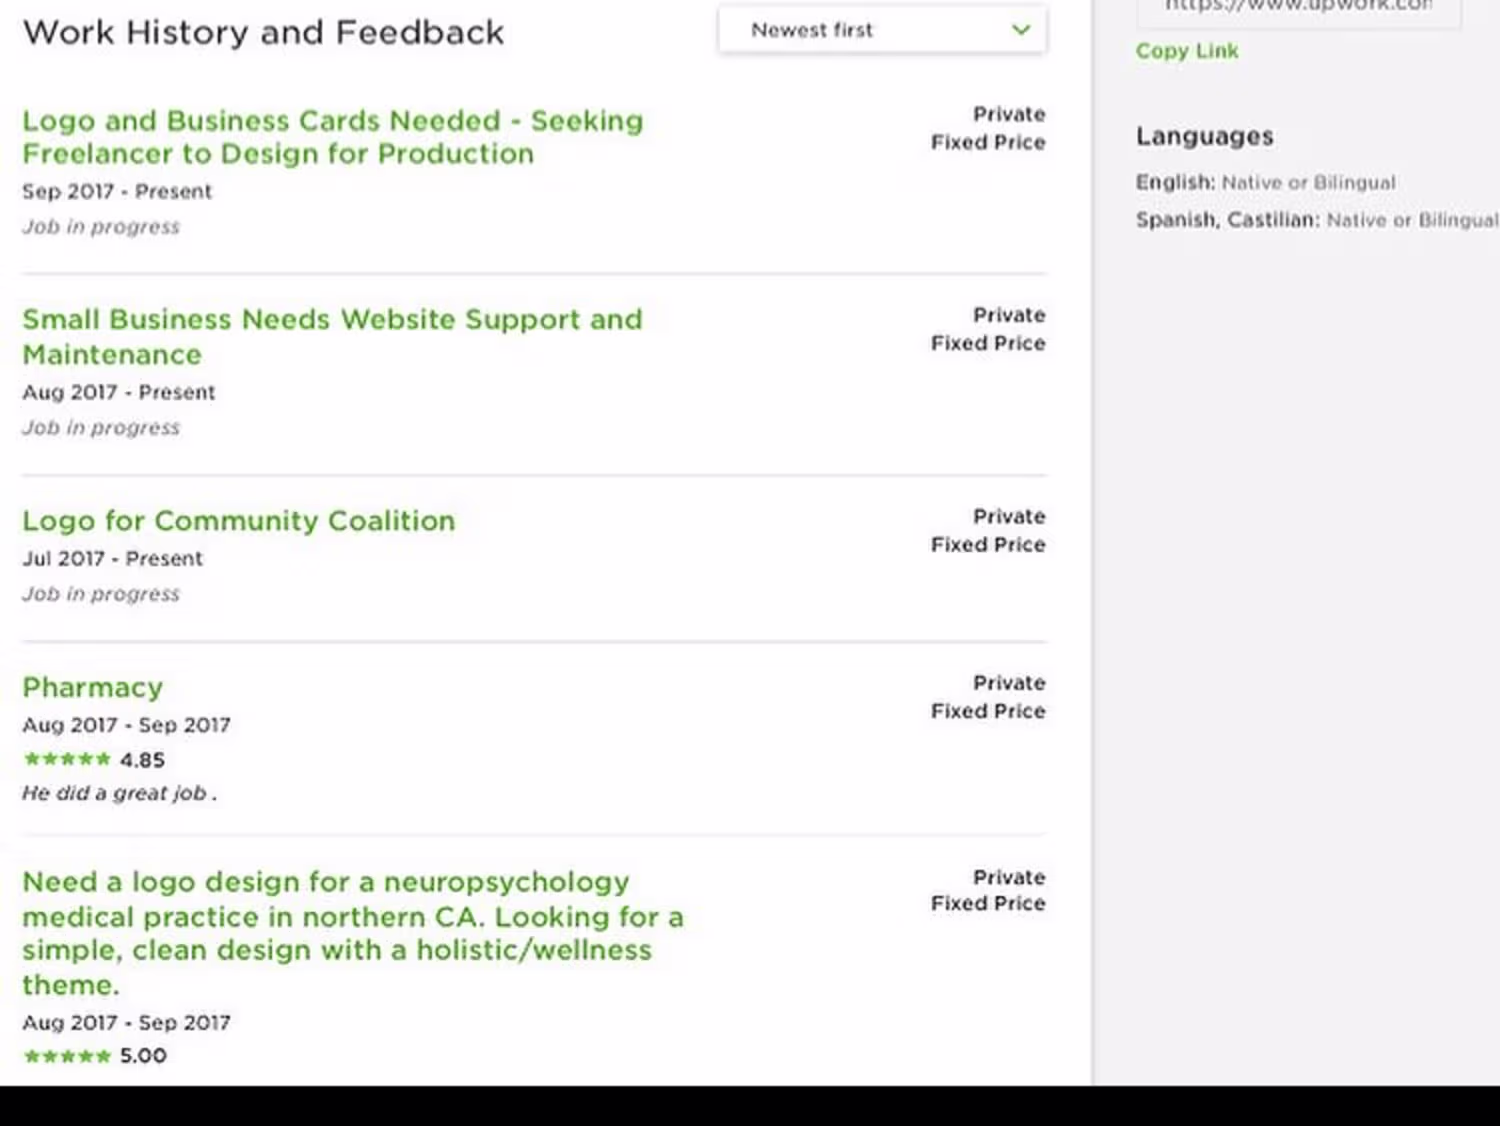Open Logo and Business Cards Needed job
Screen dimensions: 1500x1126
[333, 137]
